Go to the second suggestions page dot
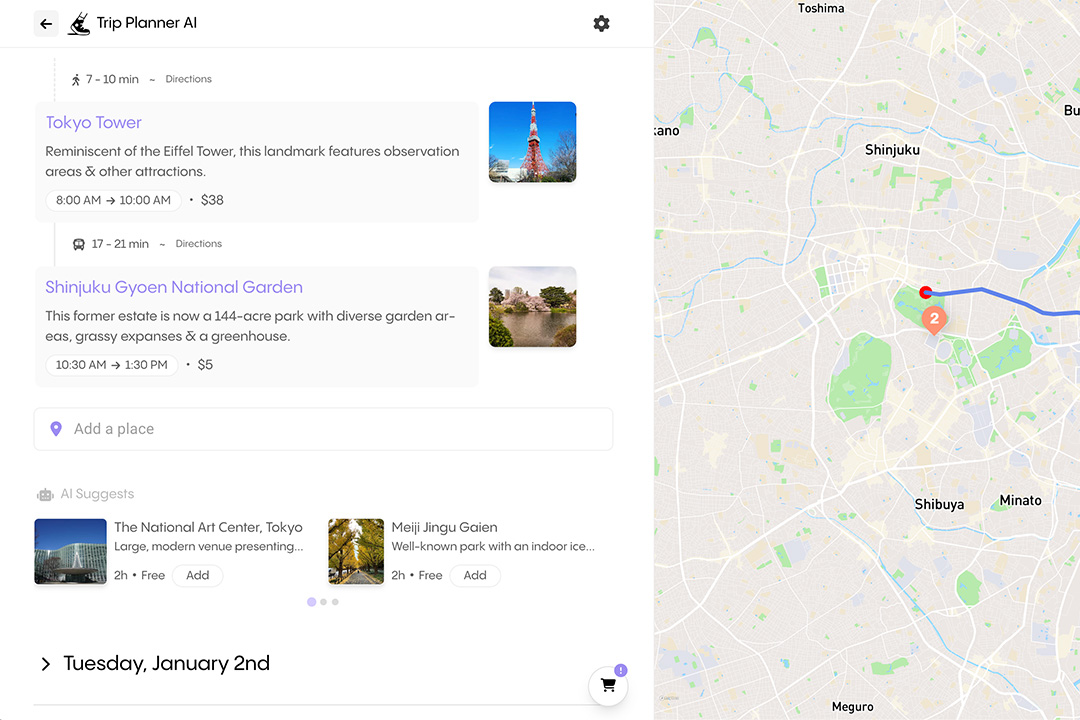This screenshot has width=1080, height=720. (324, 602)
